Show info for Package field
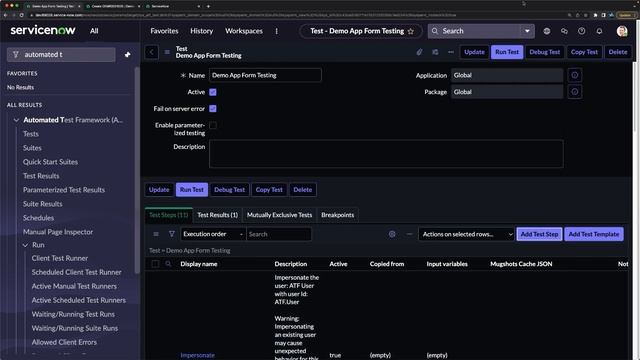 (x=574, y=92)
